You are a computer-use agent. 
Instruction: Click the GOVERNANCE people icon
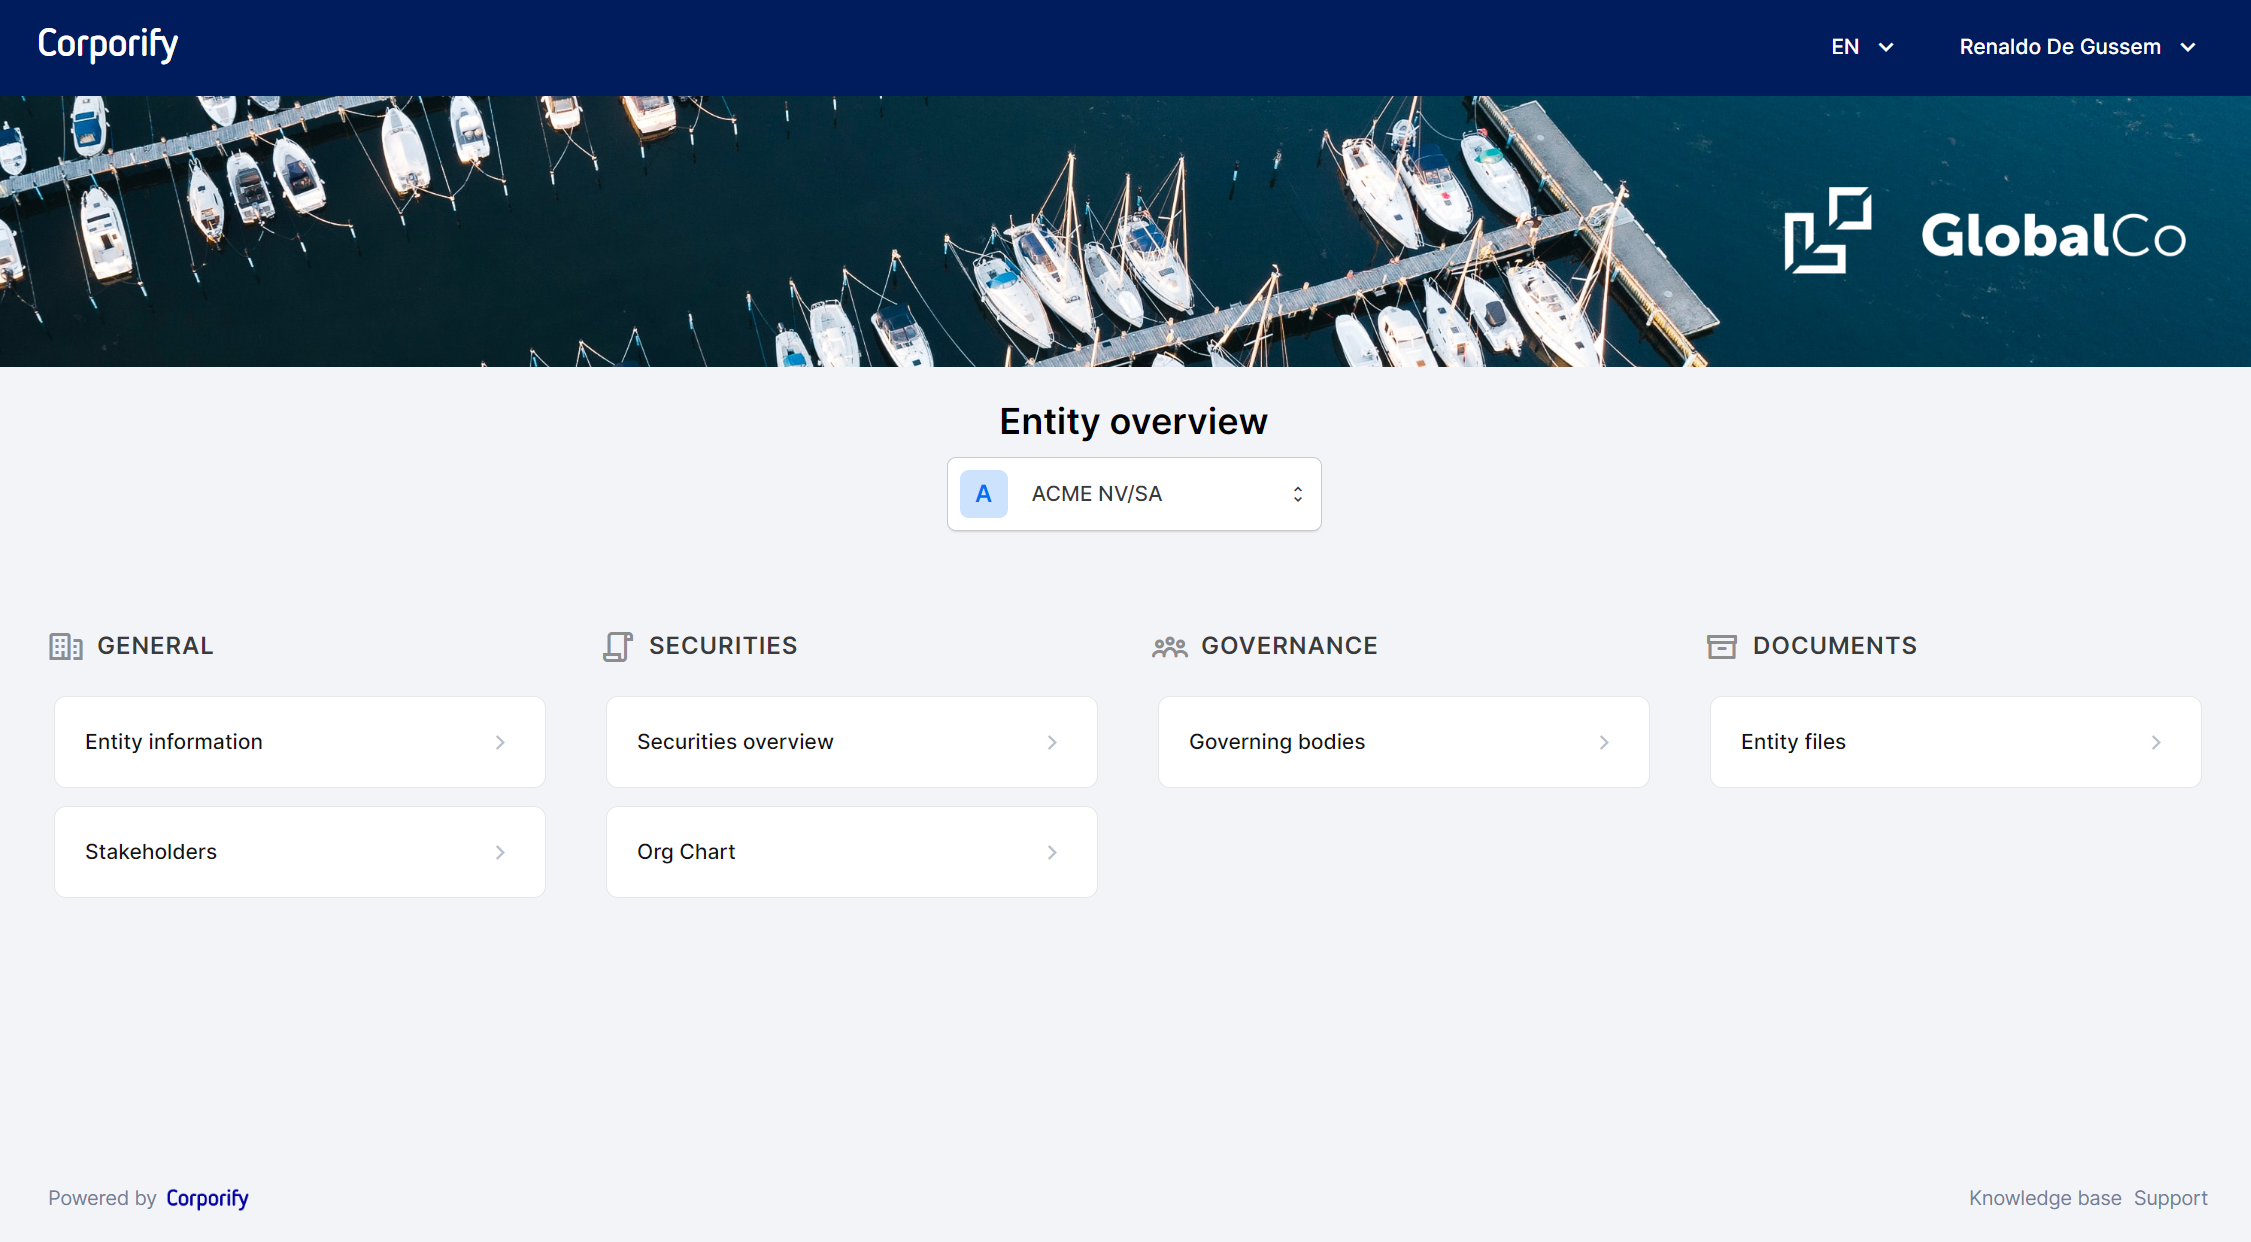pos(1169,646)
